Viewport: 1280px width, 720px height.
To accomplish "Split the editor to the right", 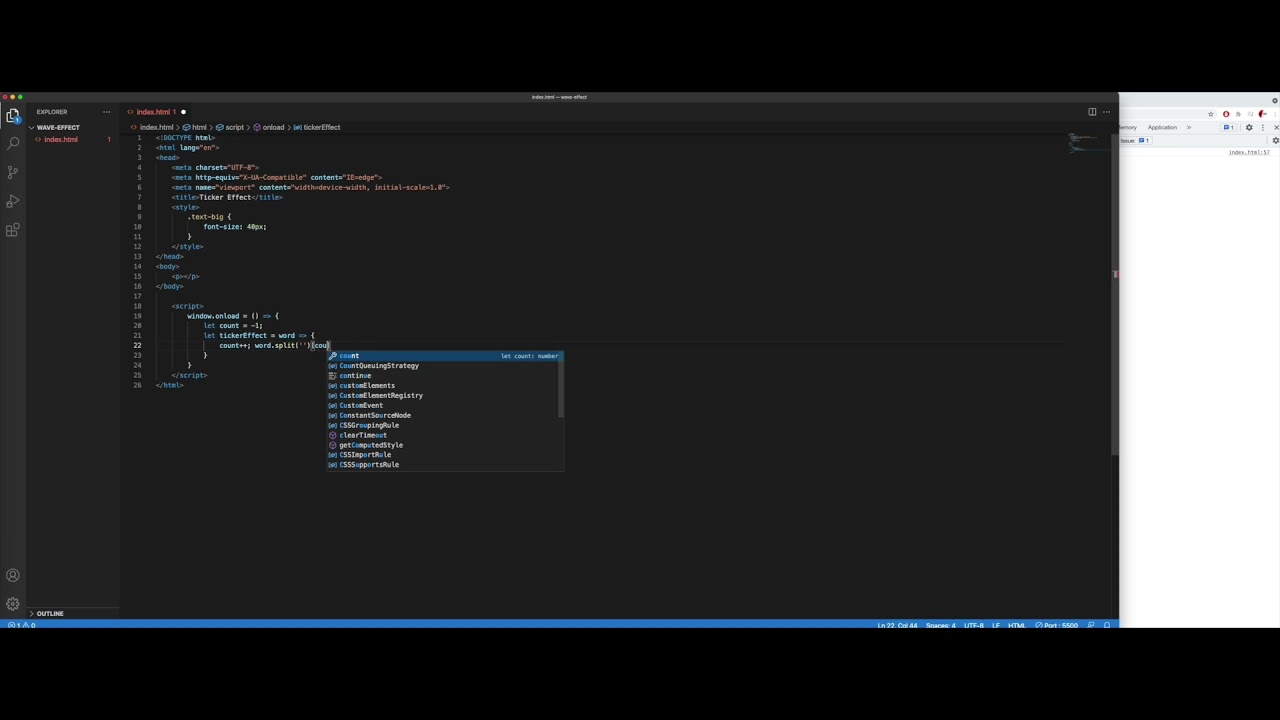I will (x=1092, y=112).
